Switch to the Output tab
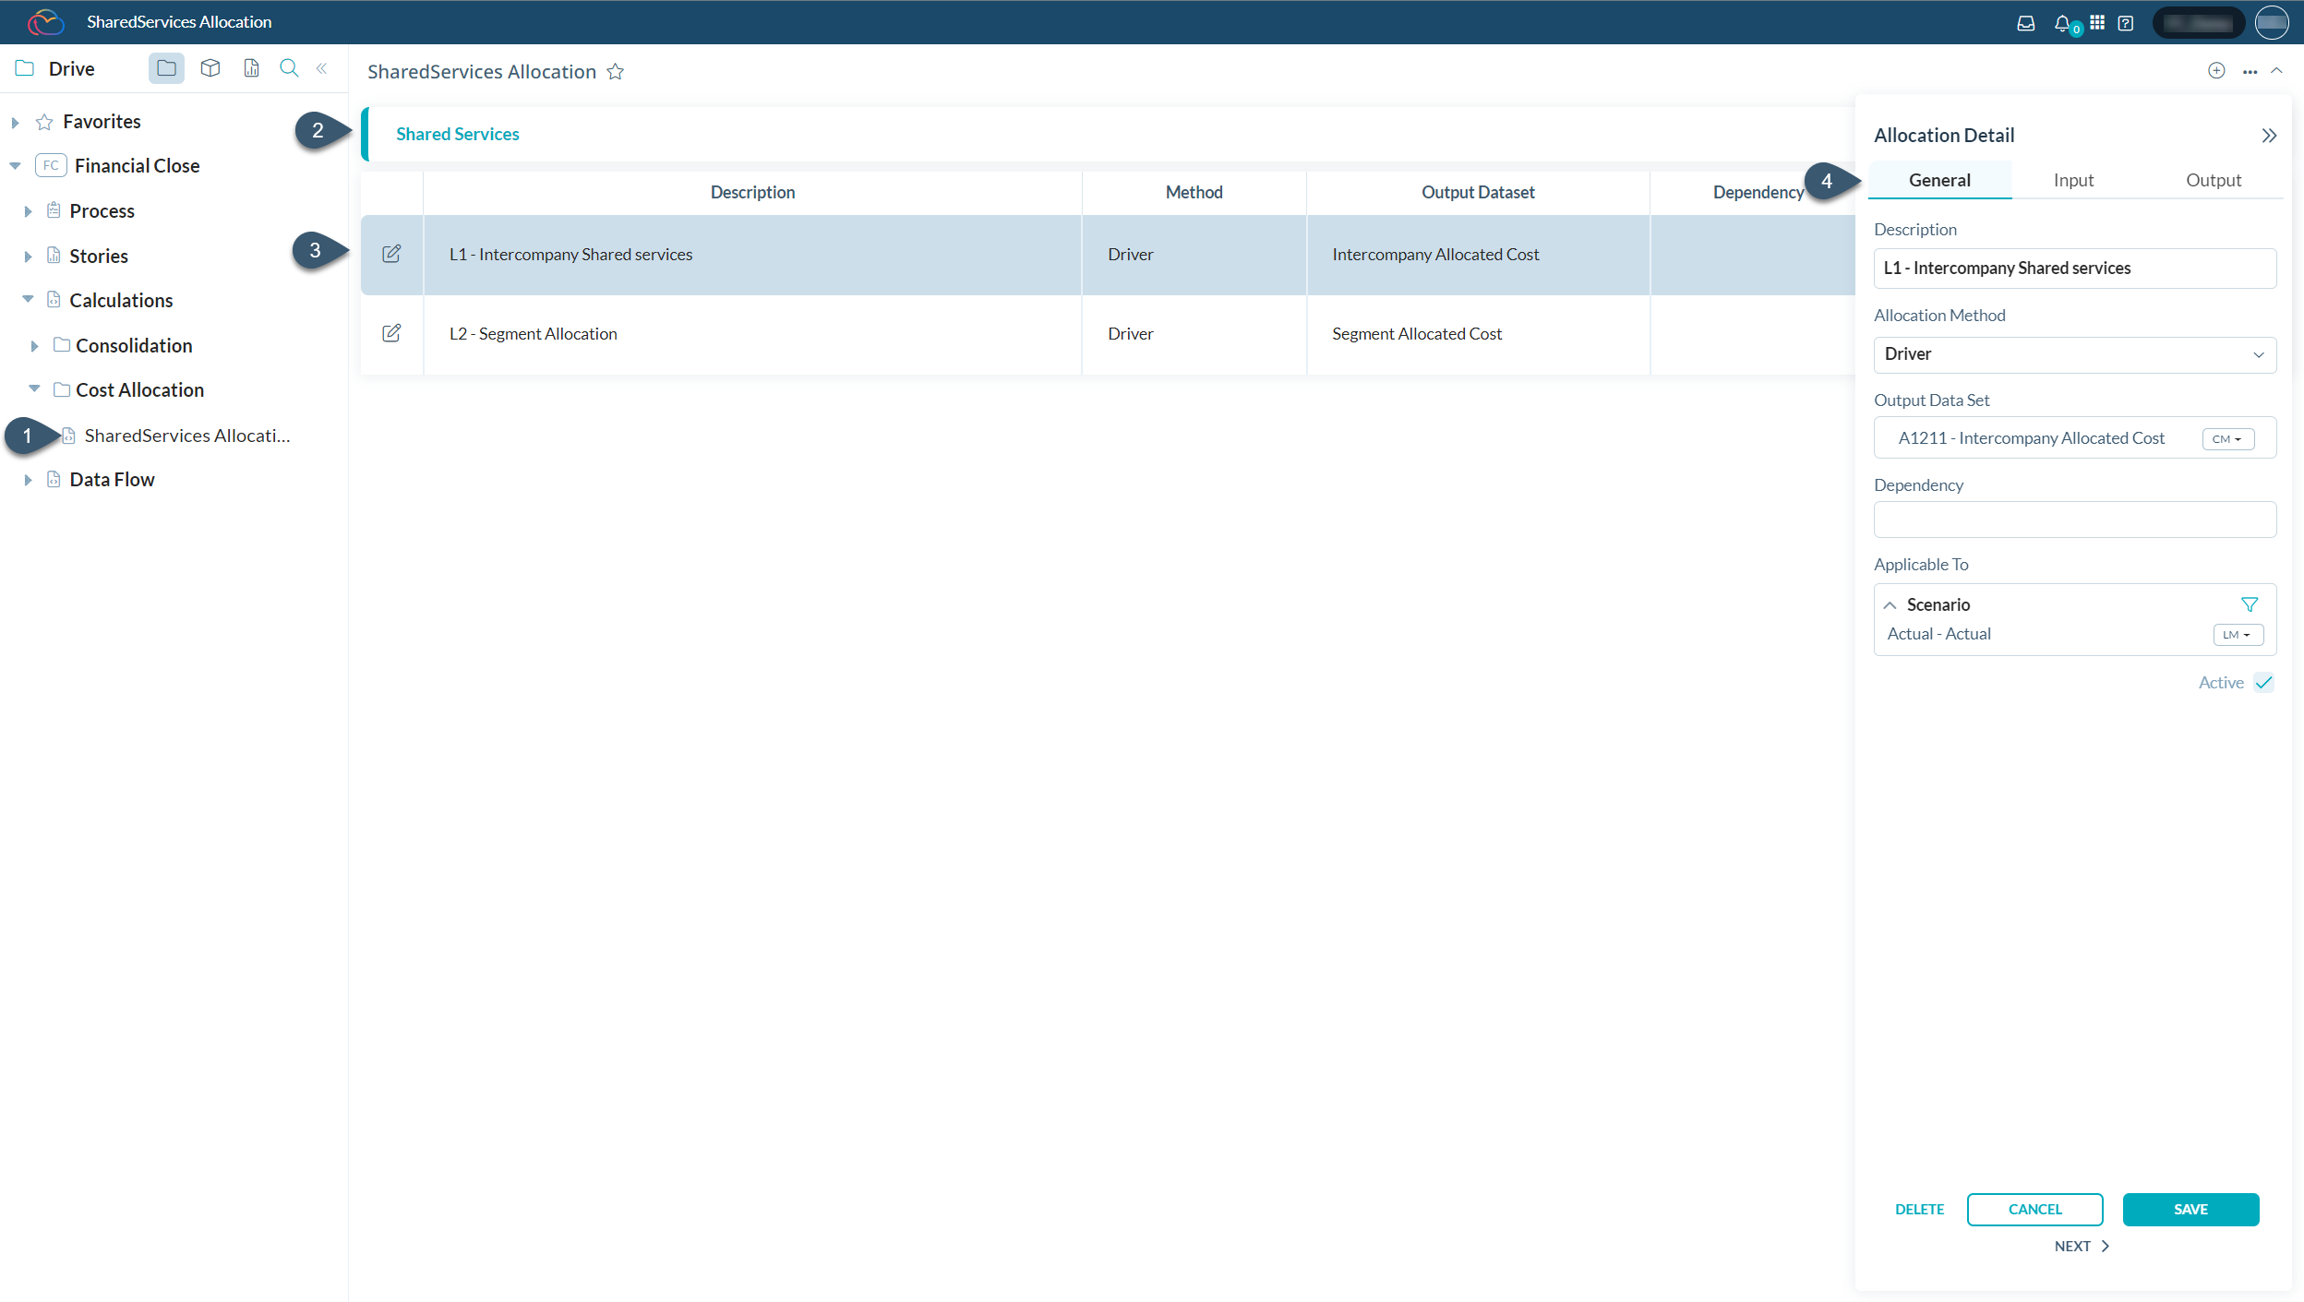 pyautogui.click(x=2213, y=180)
